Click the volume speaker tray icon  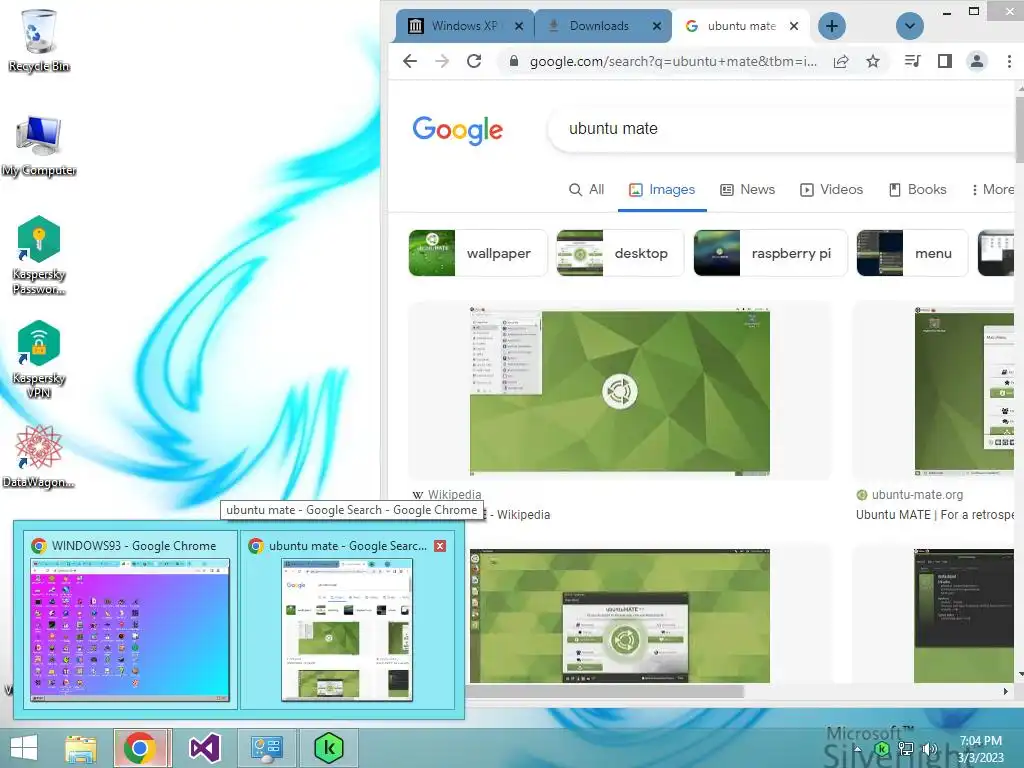[x=929, y=749]
